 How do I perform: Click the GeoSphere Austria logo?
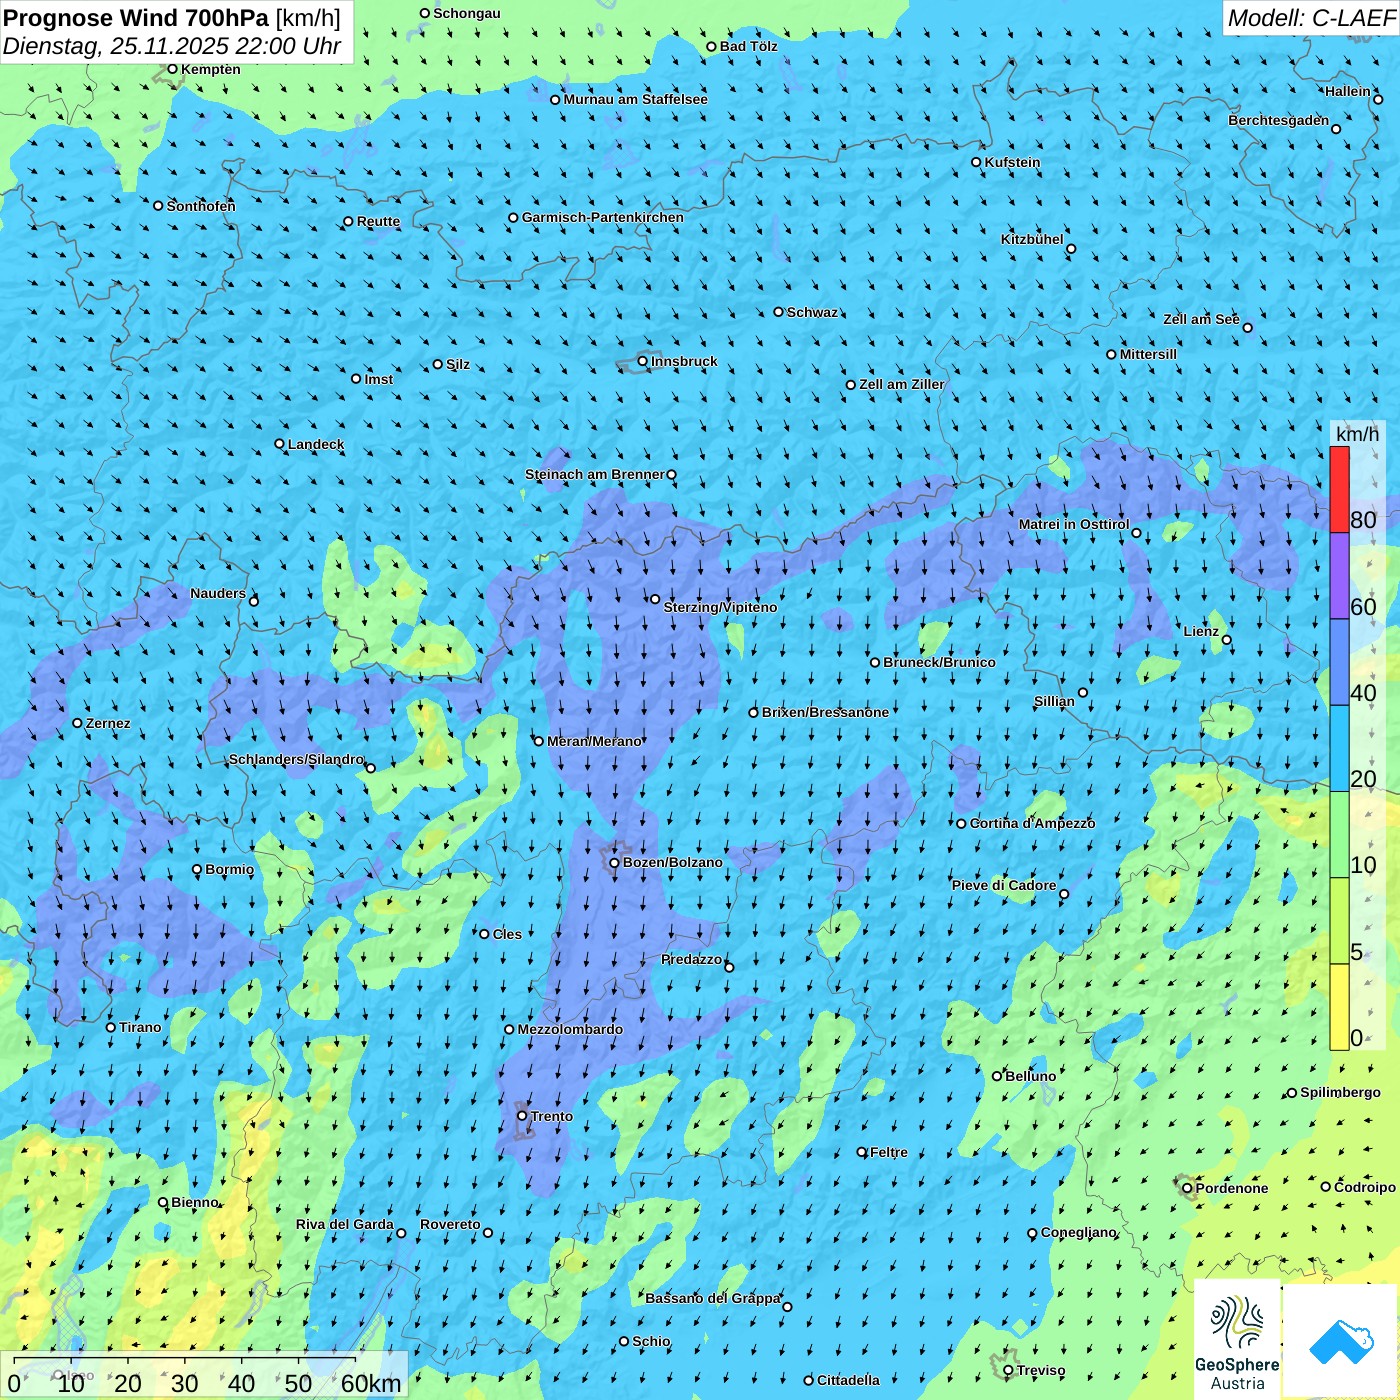tap(1237, 1340)
